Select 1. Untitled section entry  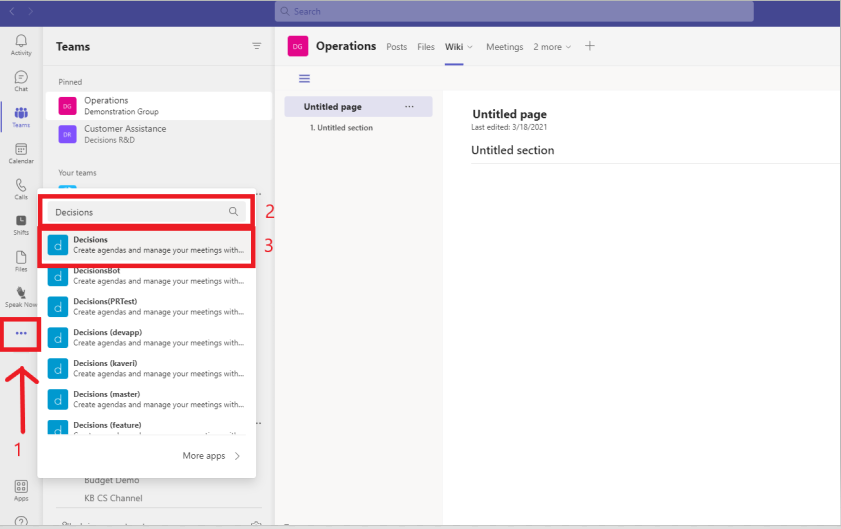pyautogui.click(x=341, y=128)
